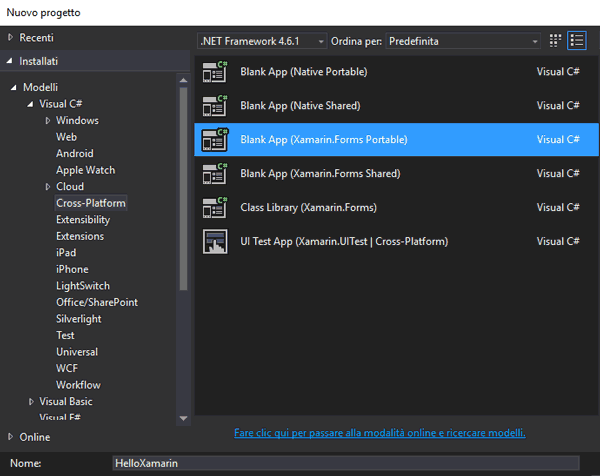Screen dimensions: 600x476
Task: Click the Blank App (Native Shared) template icon
Action: [215, 106]
